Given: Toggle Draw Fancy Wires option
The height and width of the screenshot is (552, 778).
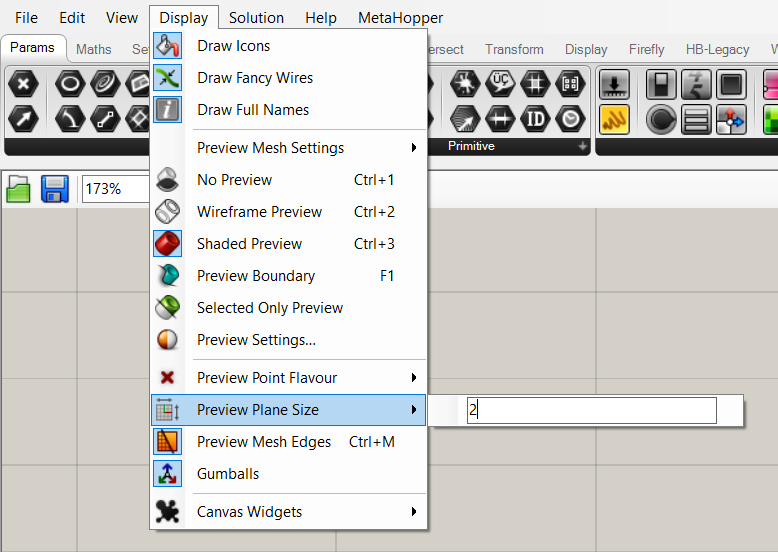Looking at the screenshot, I should (x=254, y=78).
